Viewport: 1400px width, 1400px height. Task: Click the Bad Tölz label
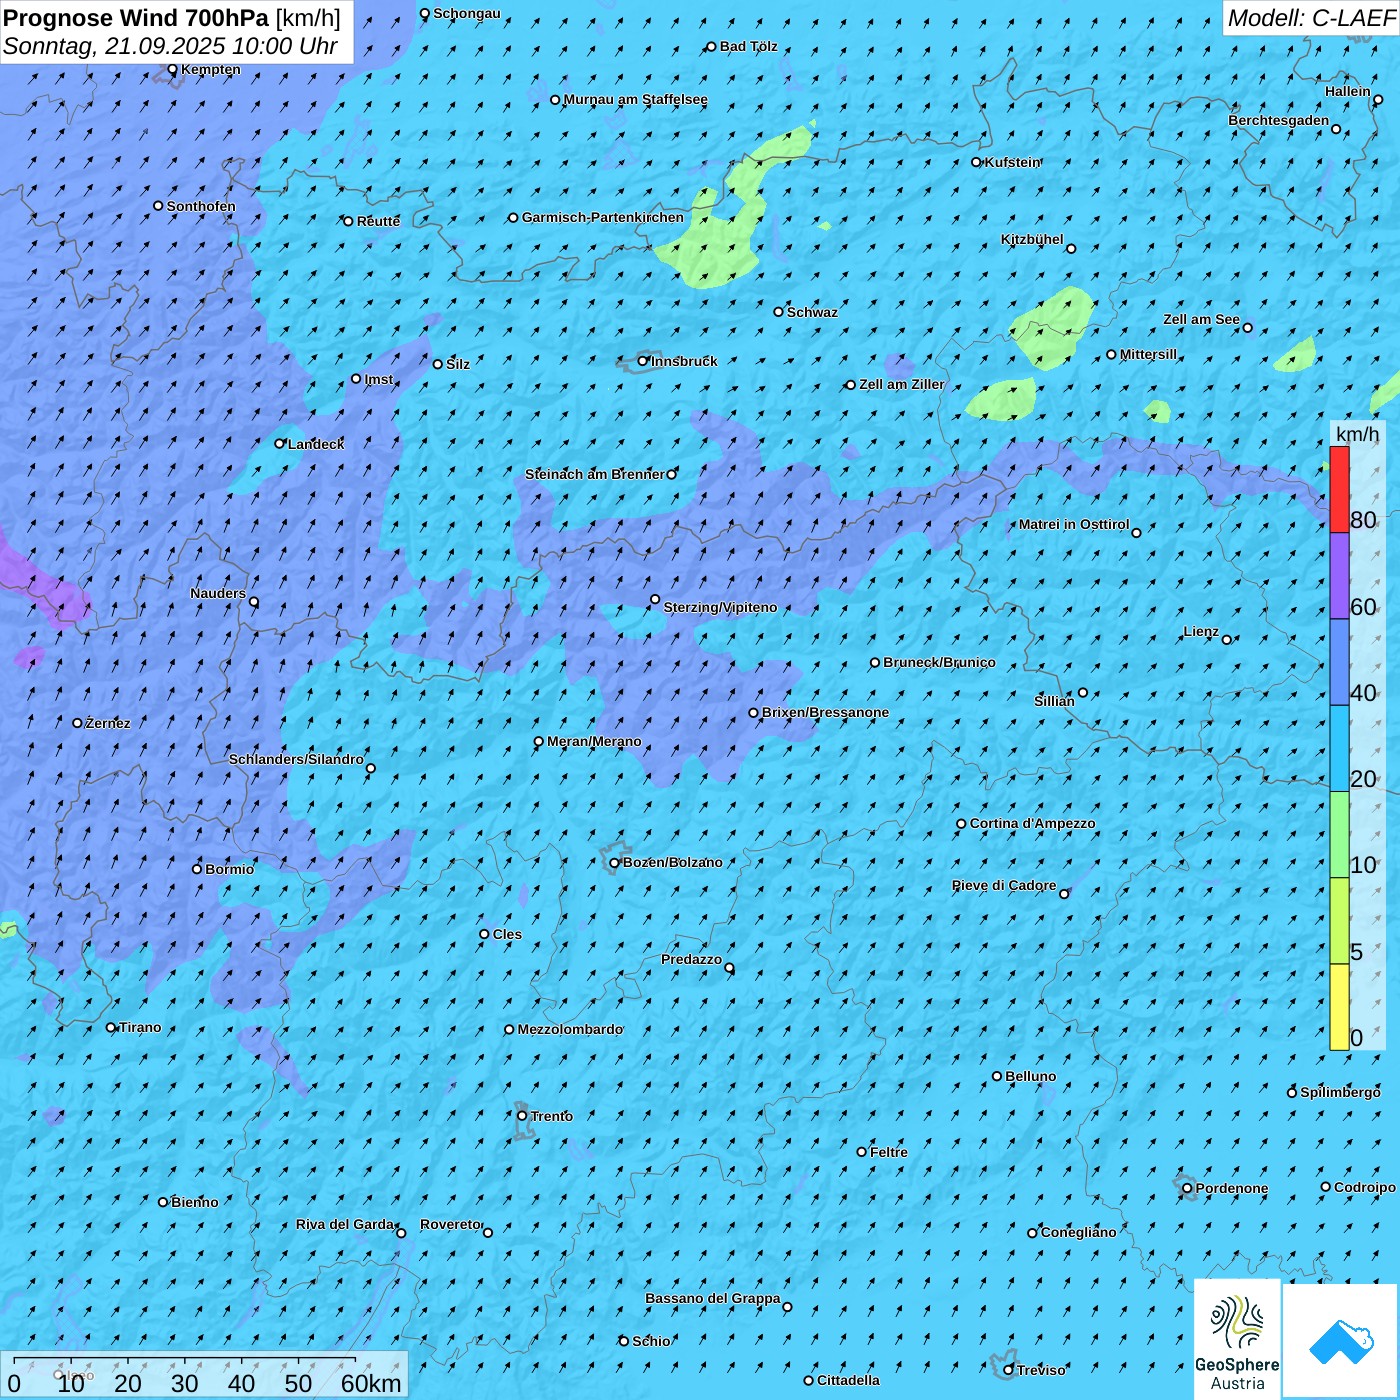tap(748, 46)
